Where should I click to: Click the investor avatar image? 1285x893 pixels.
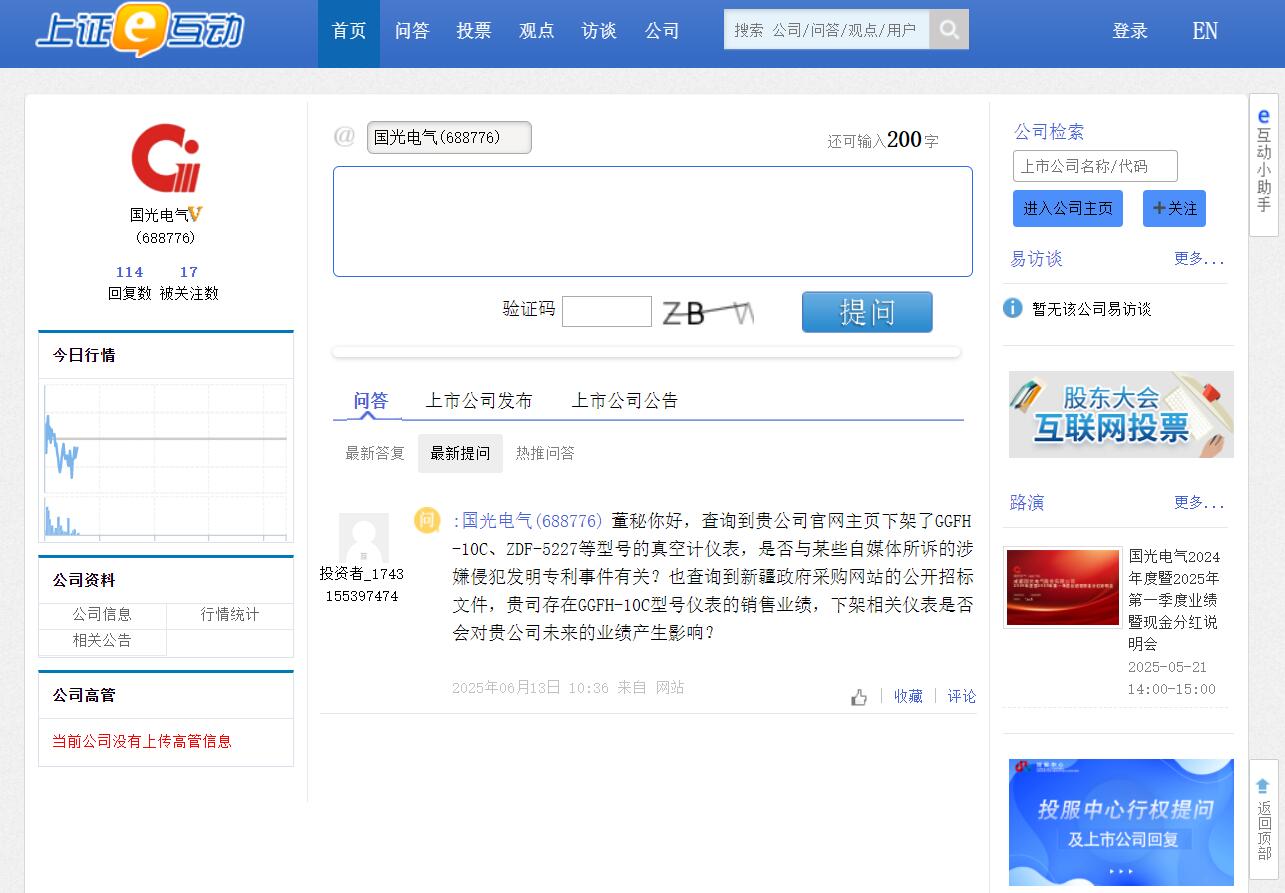point(363,538)
